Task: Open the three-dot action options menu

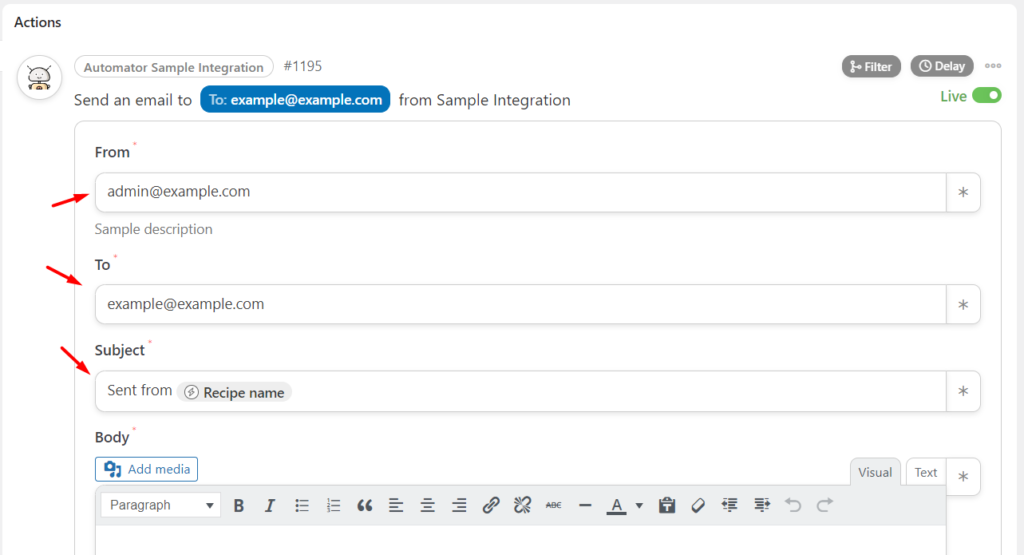Action: [993, 66]
